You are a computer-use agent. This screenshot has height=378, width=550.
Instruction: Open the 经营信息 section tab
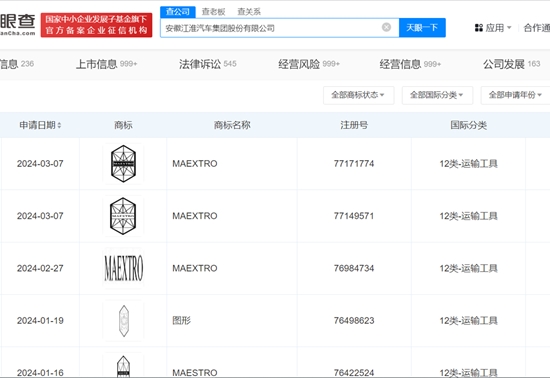(410, 64)
